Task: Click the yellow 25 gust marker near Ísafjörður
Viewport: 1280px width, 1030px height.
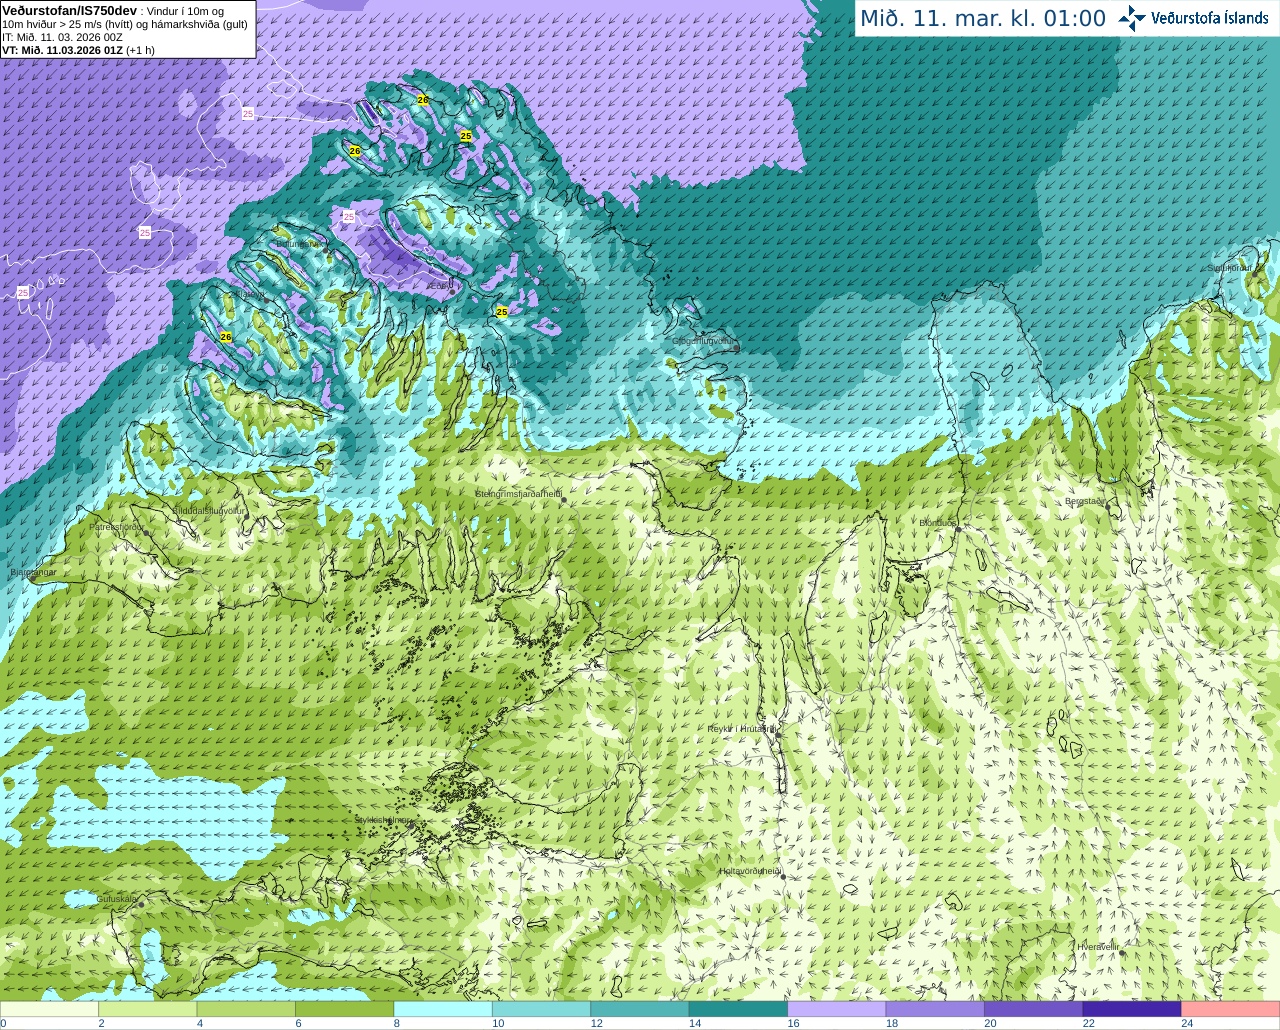Action: 502,312
